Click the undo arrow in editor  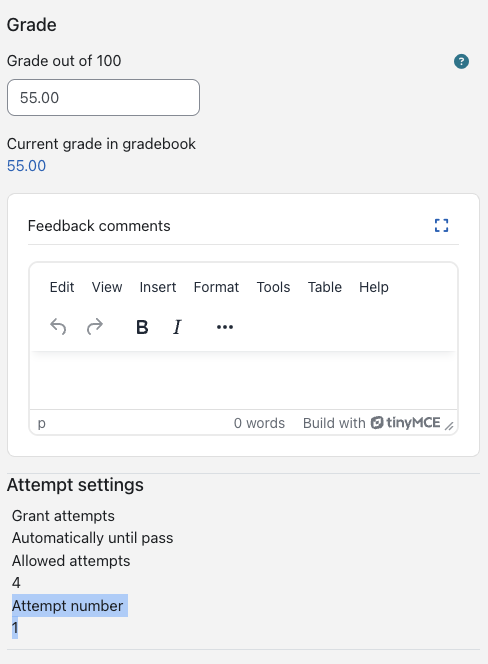click(58, 326)
